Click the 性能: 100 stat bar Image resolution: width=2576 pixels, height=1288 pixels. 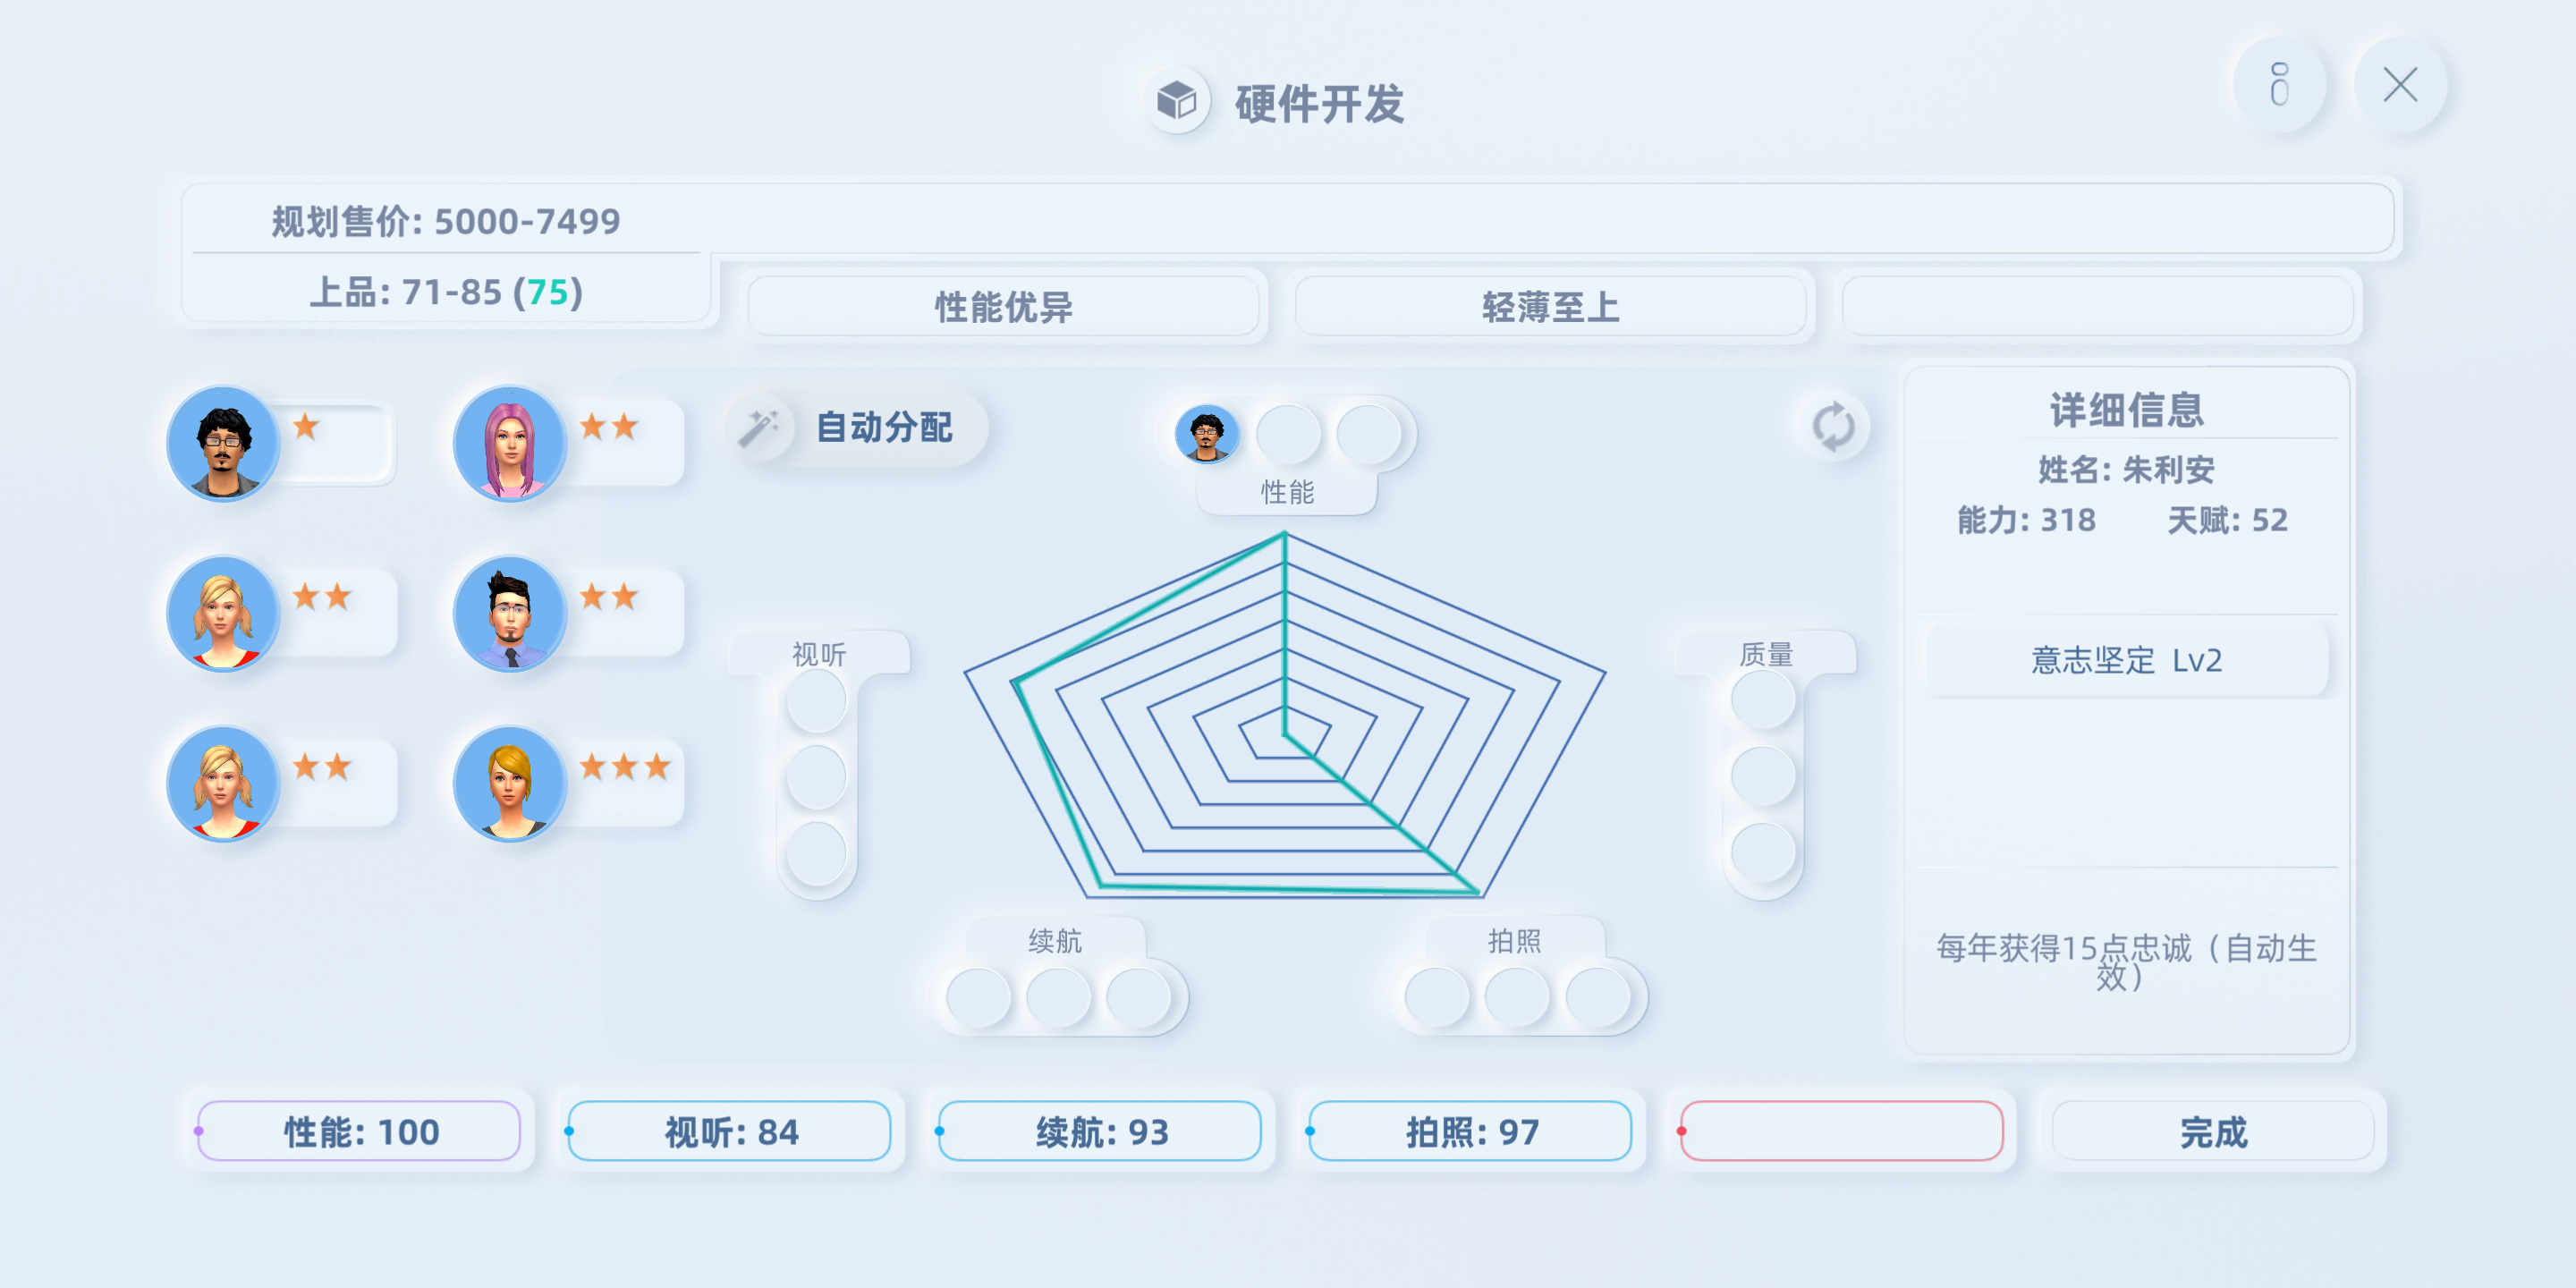(x=359, y=1131)
